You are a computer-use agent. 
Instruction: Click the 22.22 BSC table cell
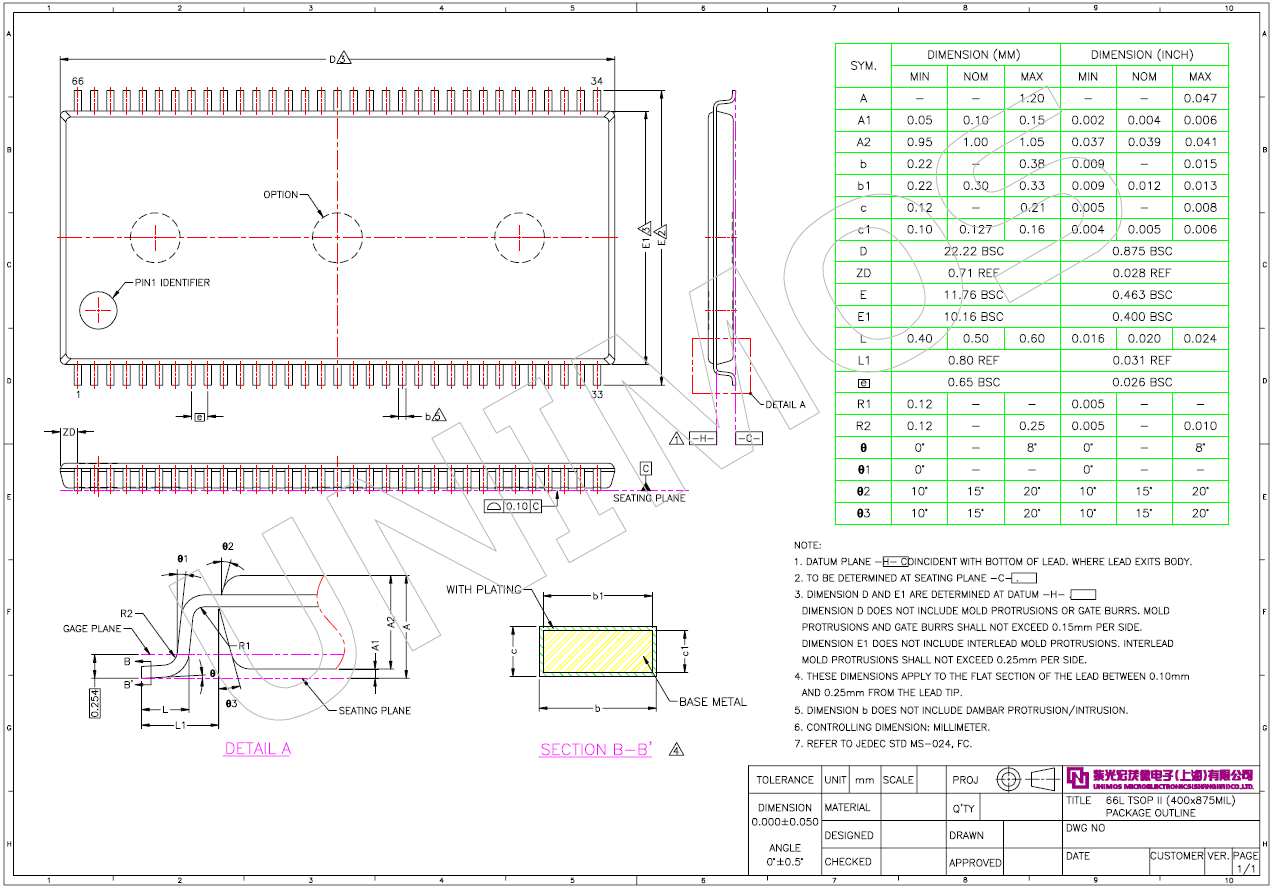coord(975,251)
